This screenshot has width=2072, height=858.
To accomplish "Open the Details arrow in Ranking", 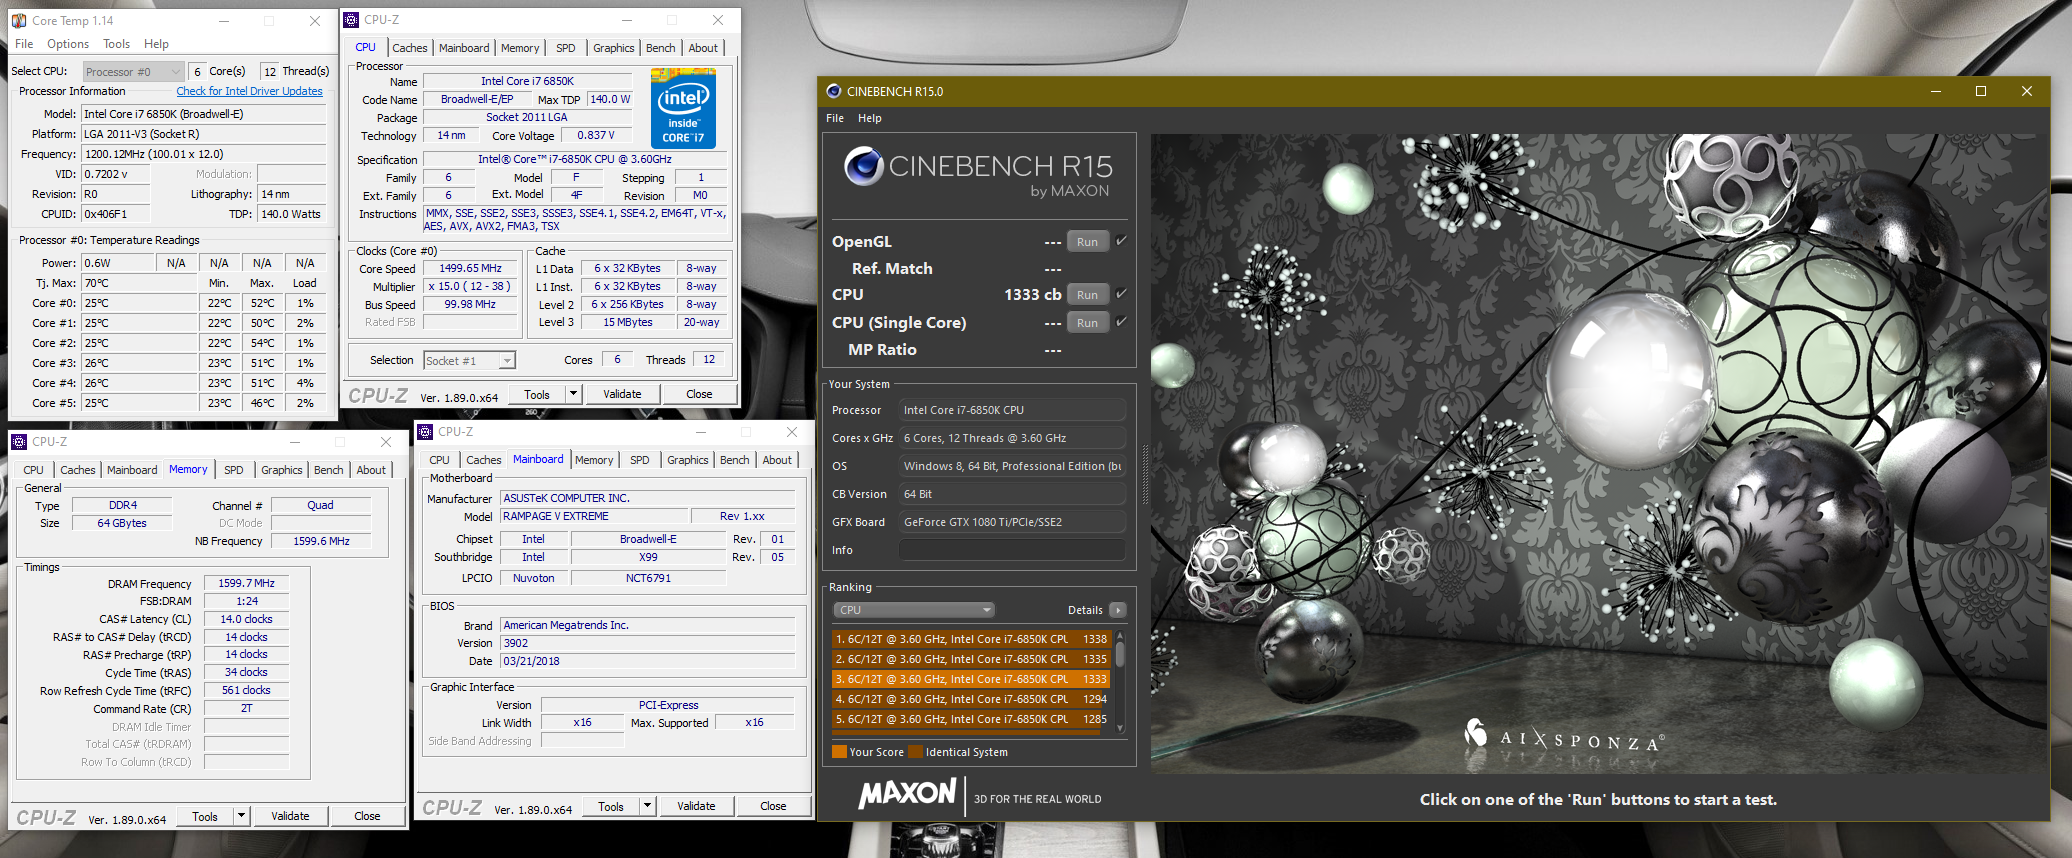I will (x=1118, y=610).
